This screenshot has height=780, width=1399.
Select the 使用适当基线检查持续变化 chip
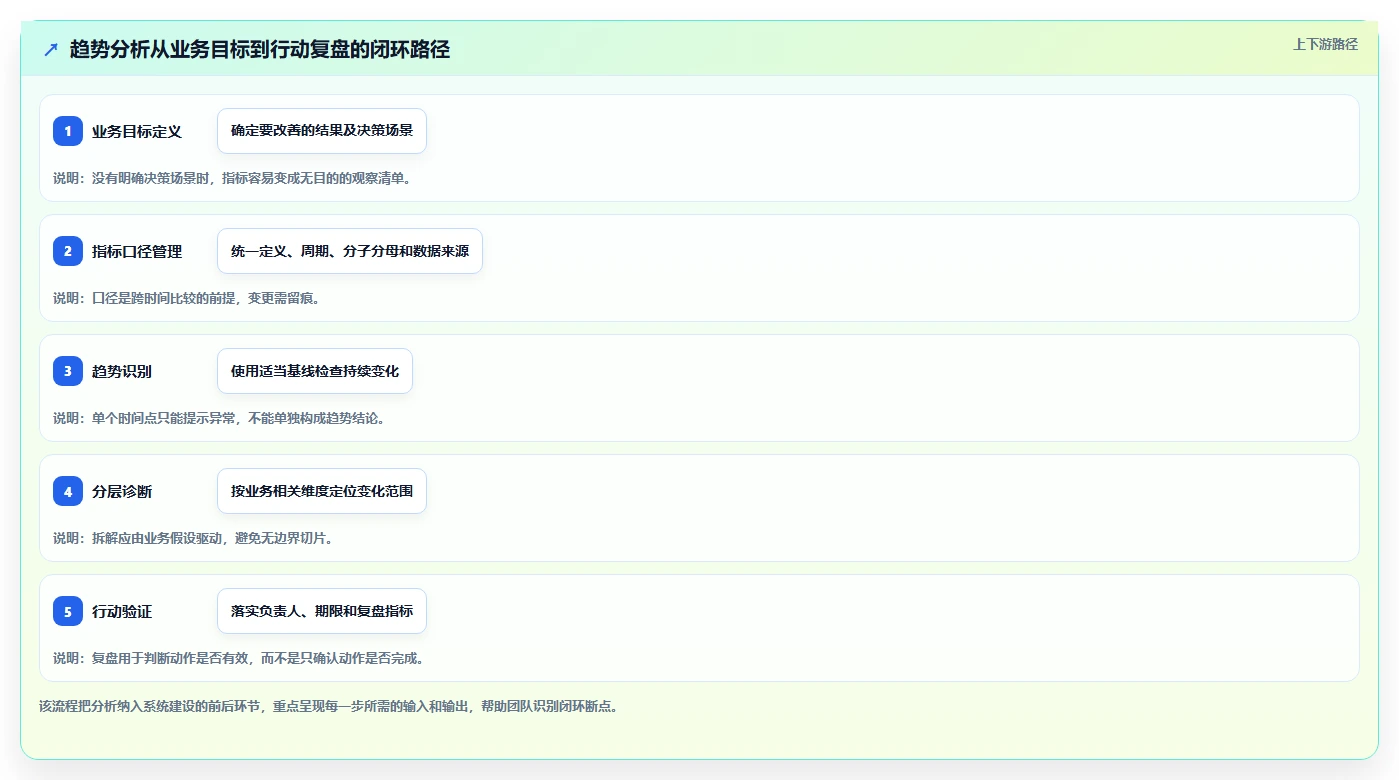point(315,371)
